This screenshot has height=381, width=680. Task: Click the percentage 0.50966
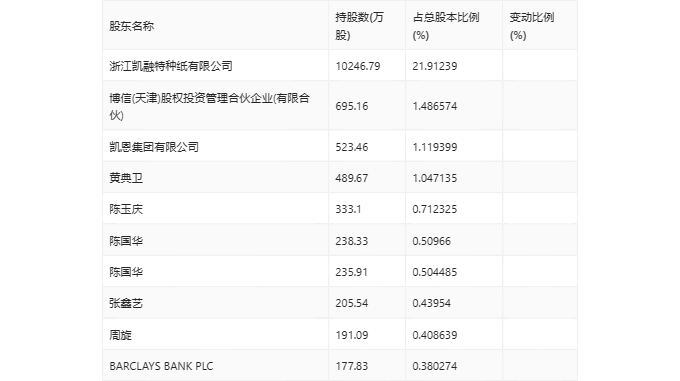point(432,241)
